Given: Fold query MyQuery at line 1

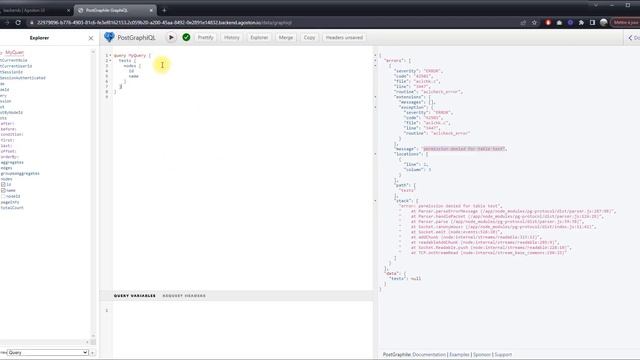Looking at the screenshot, I should click(x=110, y=55).
